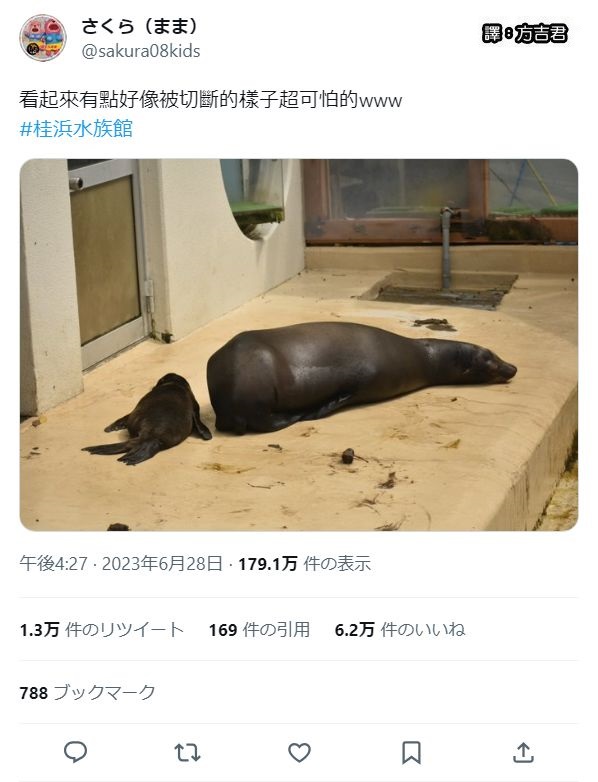Open the @sakura08kids handle link
This screenshot has height=782, width=598.
click(x=141, y=51)
